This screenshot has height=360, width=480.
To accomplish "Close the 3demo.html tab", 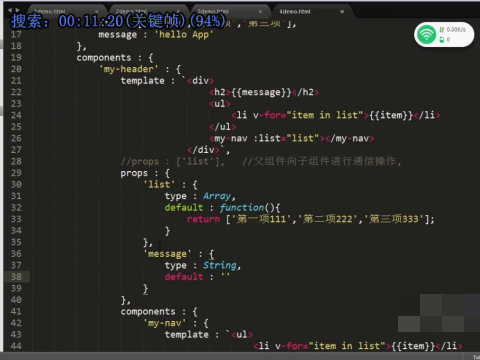I will click(260, 12).
